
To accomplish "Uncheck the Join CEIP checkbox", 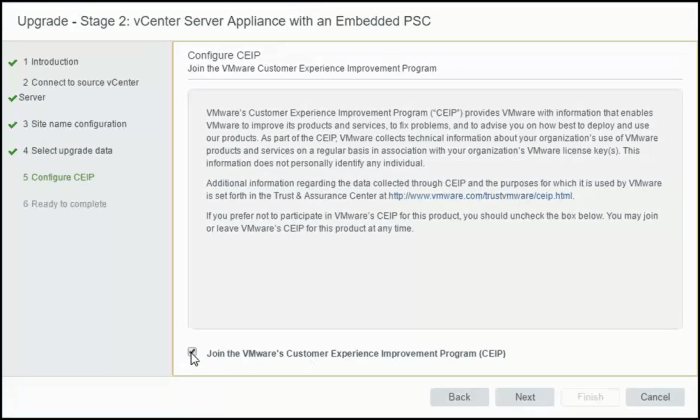I will [192, 353].
